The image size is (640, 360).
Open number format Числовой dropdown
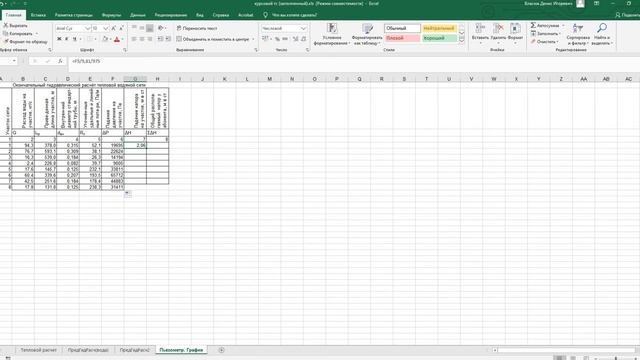pos(303,28)
